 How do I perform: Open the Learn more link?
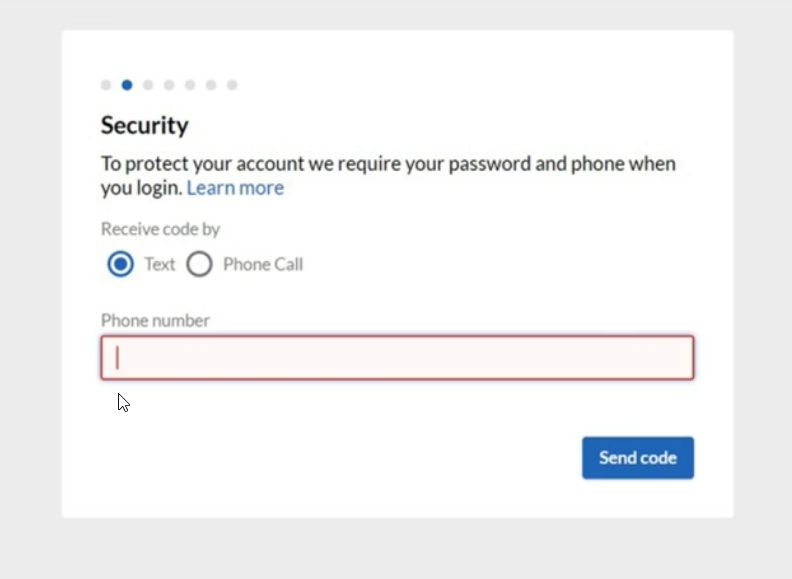(235, 188)
